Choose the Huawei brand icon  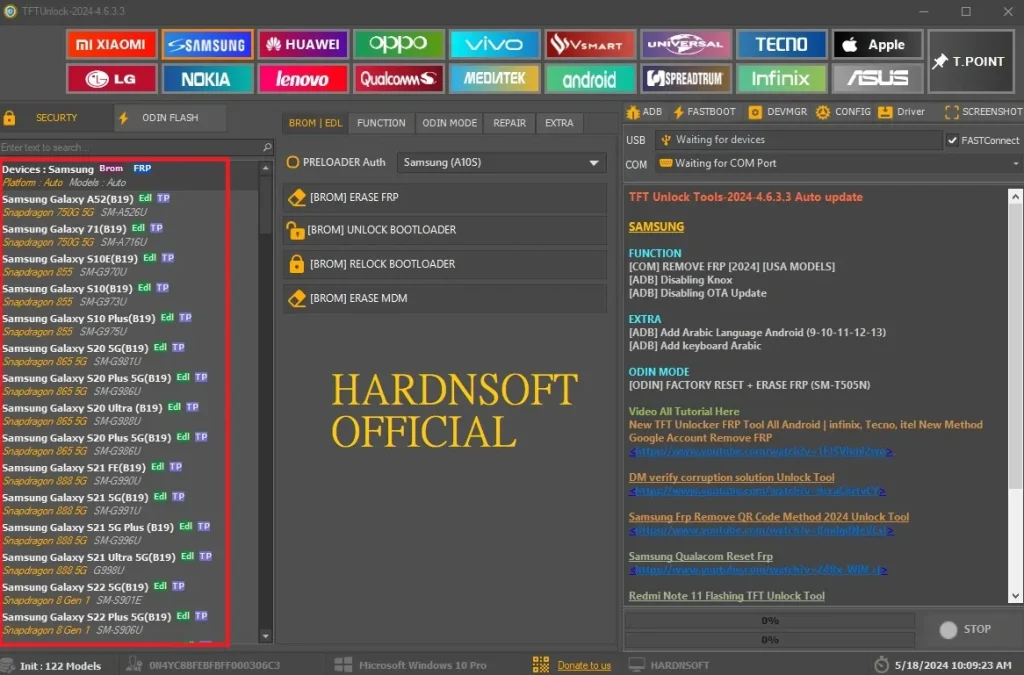click(302, 44)
